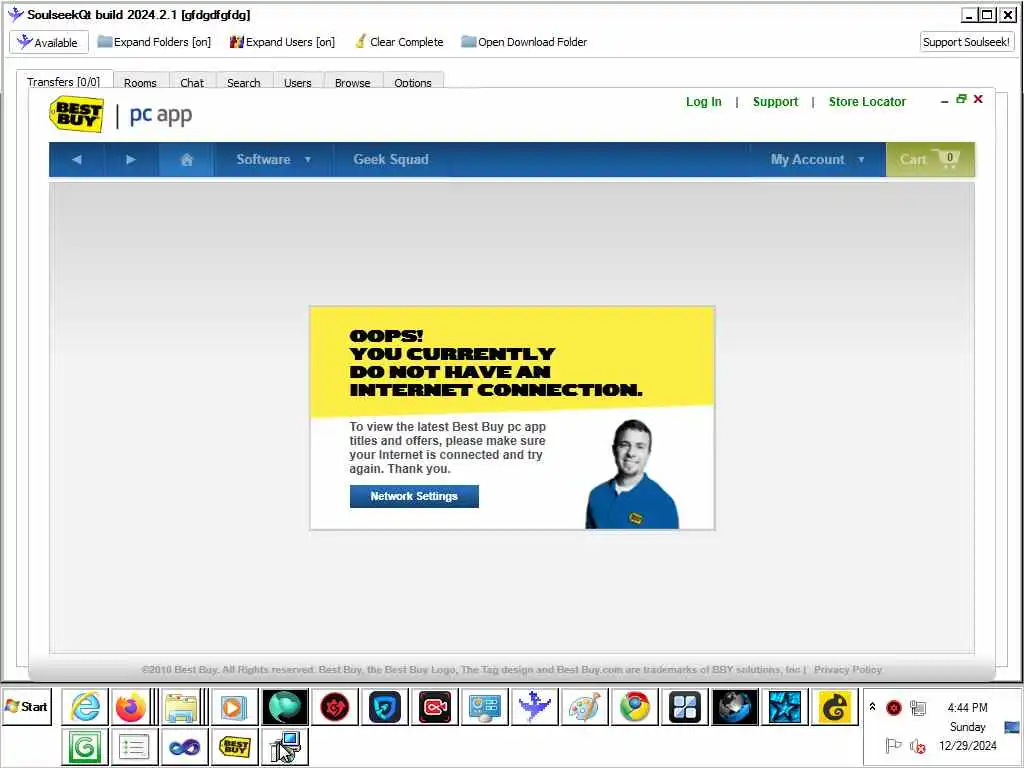Switch to the Rooms tab
The width and height of the screenshot is (1024, 768).
pyautogui.click(x=140, y=82)
